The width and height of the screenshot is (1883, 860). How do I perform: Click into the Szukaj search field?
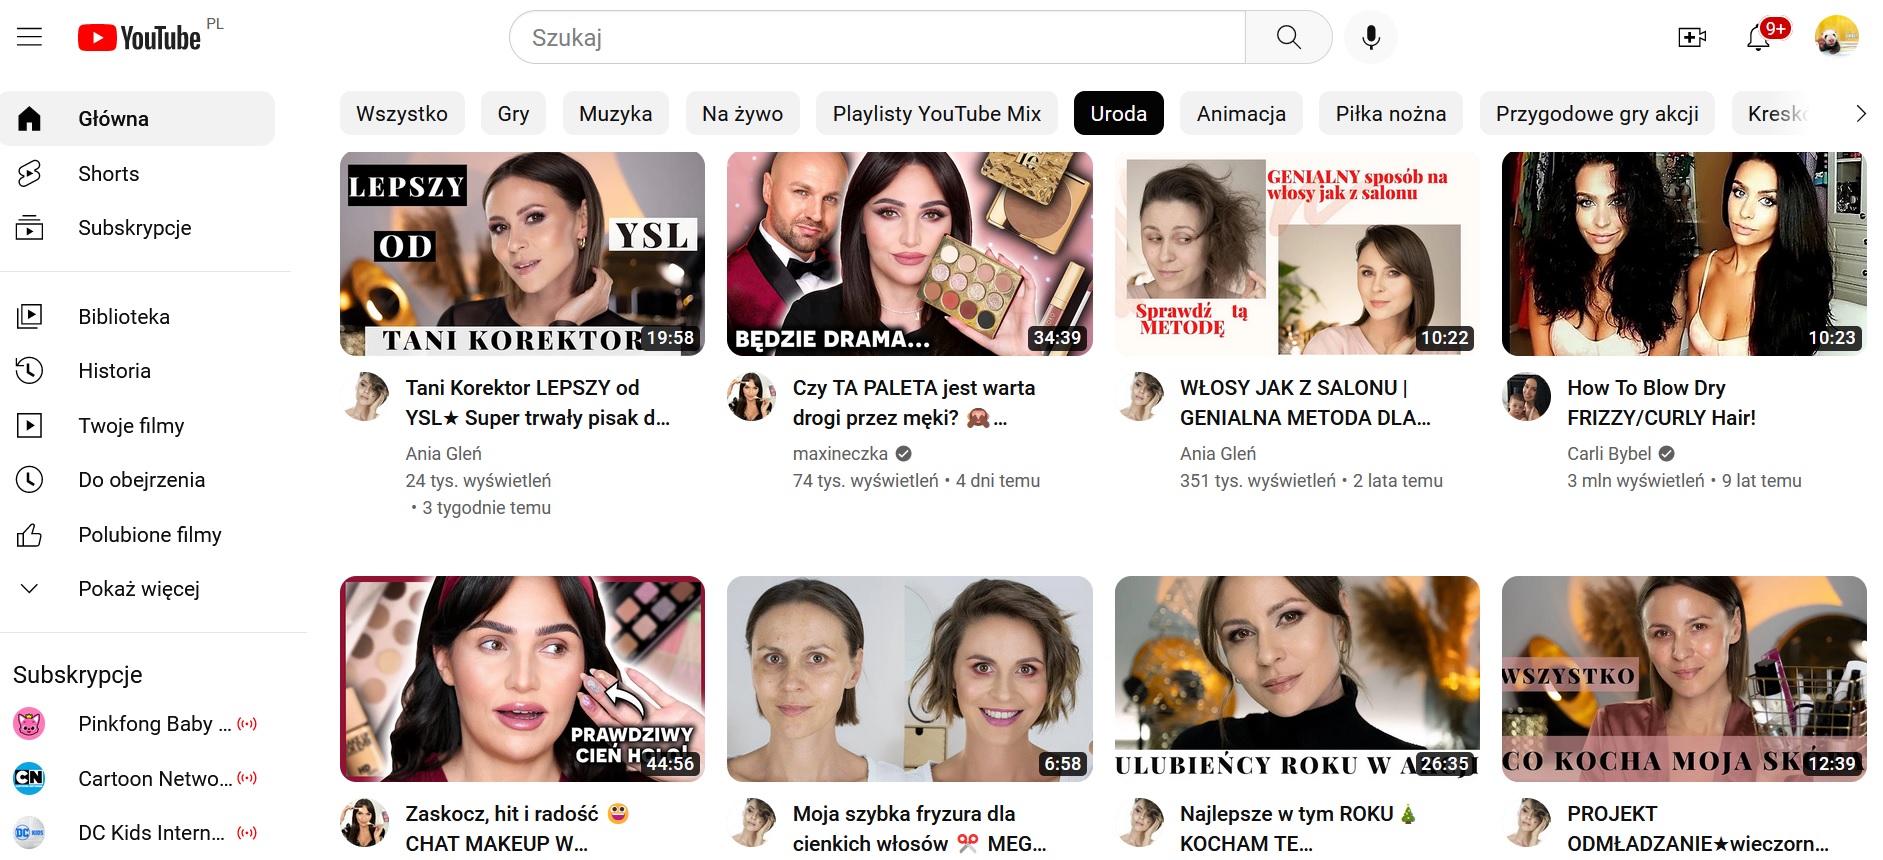(878, 38)
